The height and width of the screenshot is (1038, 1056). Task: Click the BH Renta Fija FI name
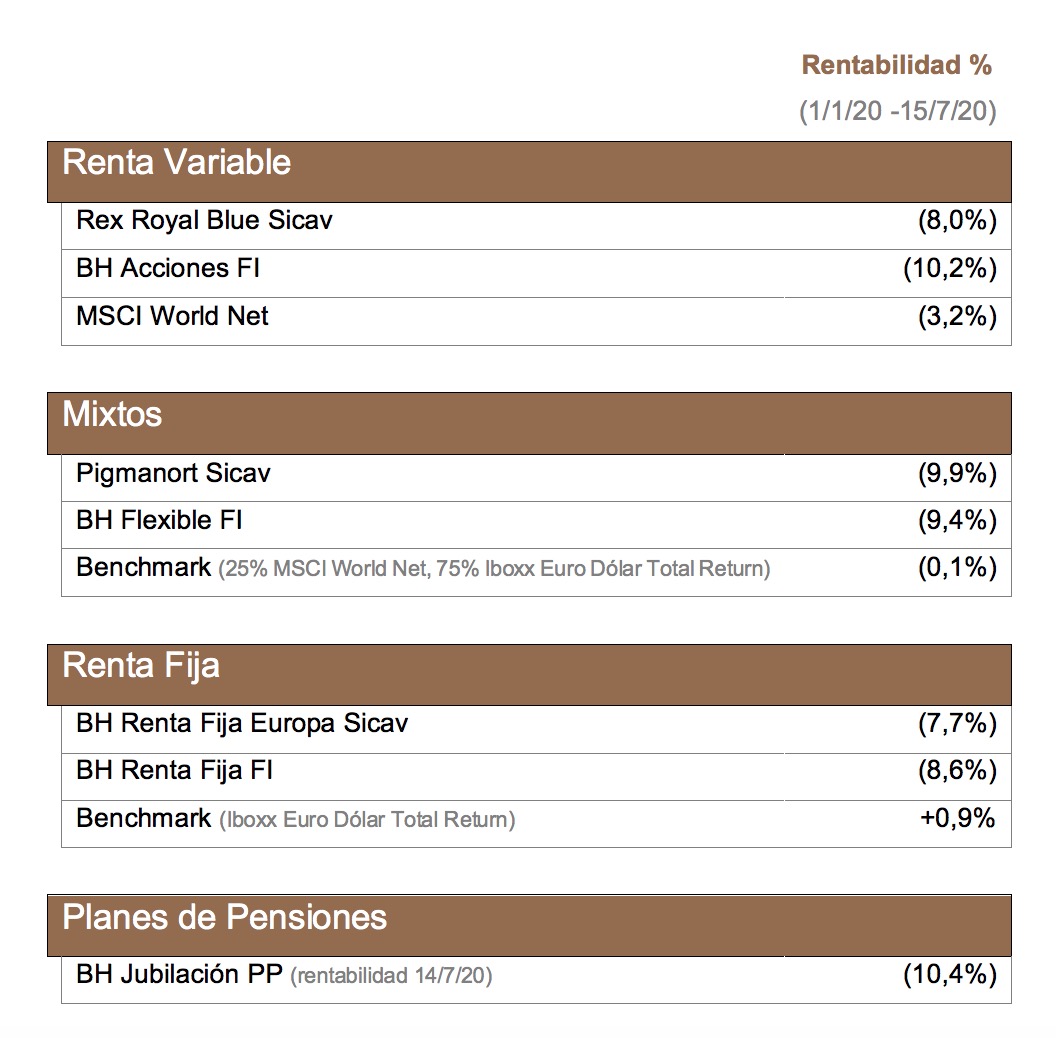[175, 771]
